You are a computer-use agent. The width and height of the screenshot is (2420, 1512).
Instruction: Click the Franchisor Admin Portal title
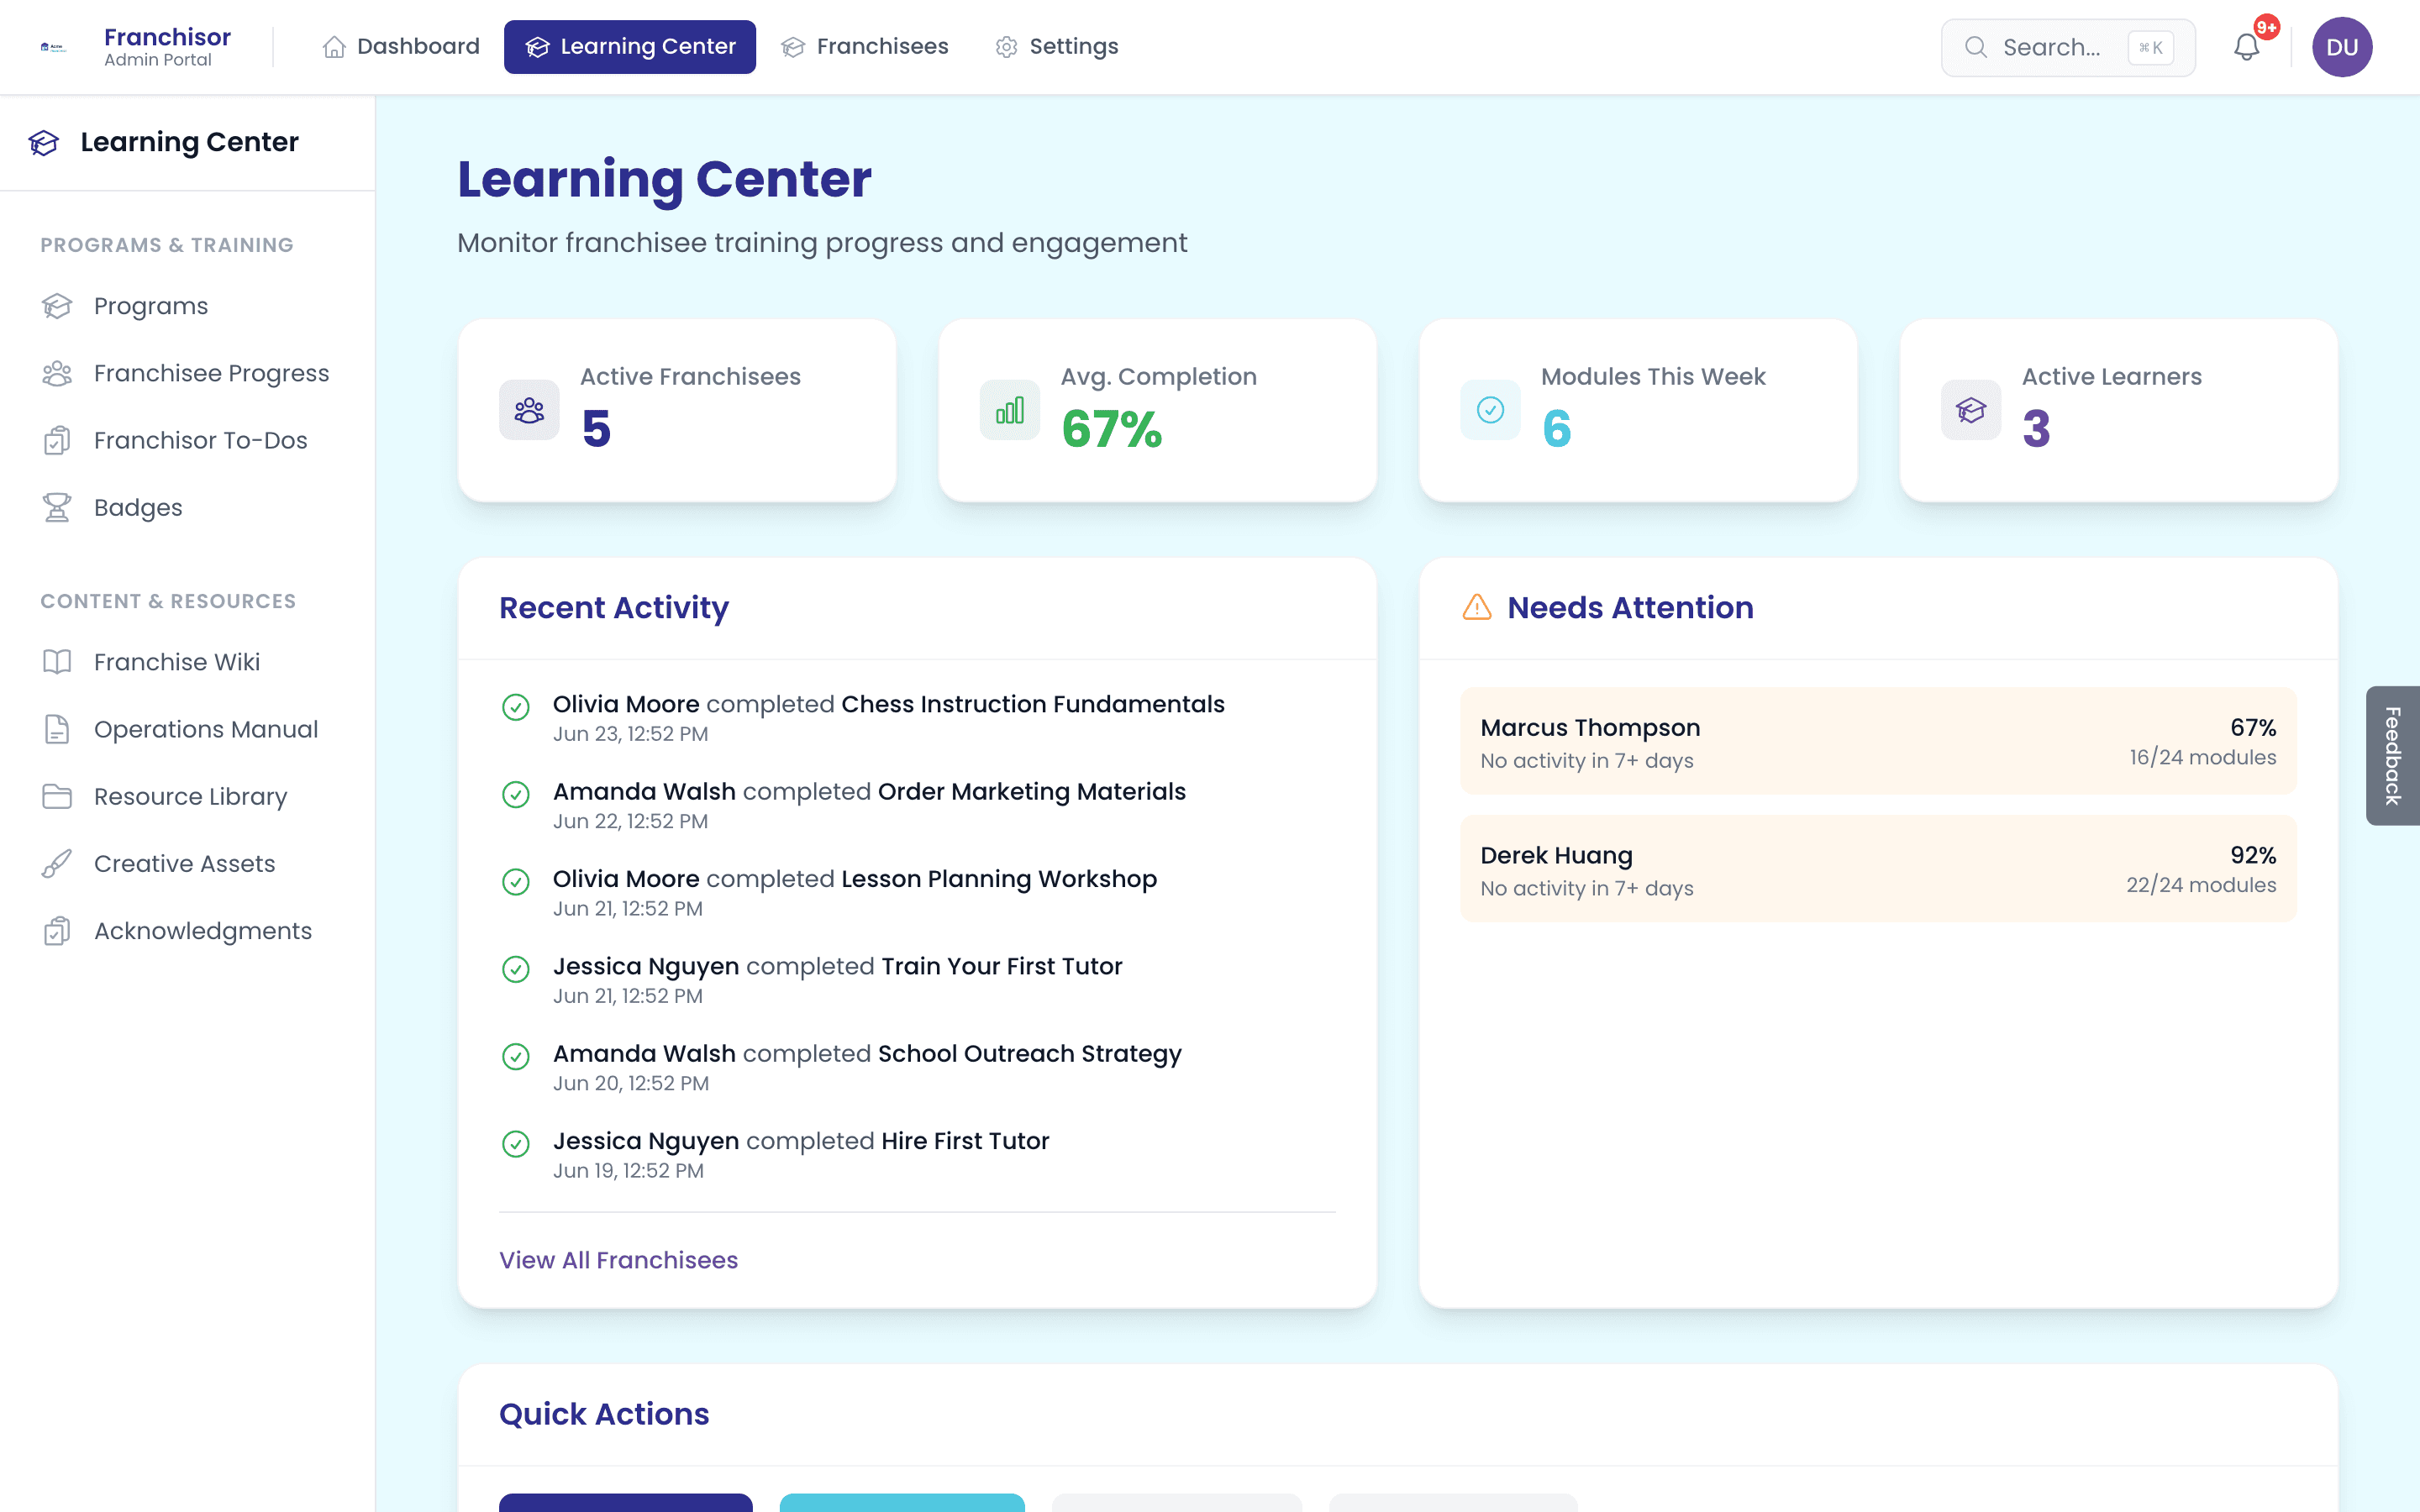point(167,47)
